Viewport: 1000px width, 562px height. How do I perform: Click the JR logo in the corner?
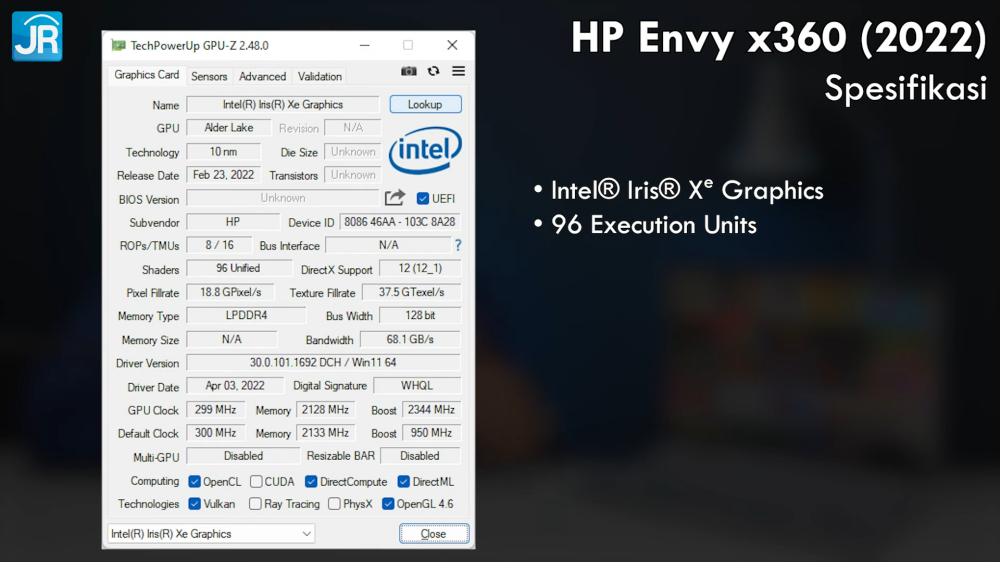[x=37, y=36]
